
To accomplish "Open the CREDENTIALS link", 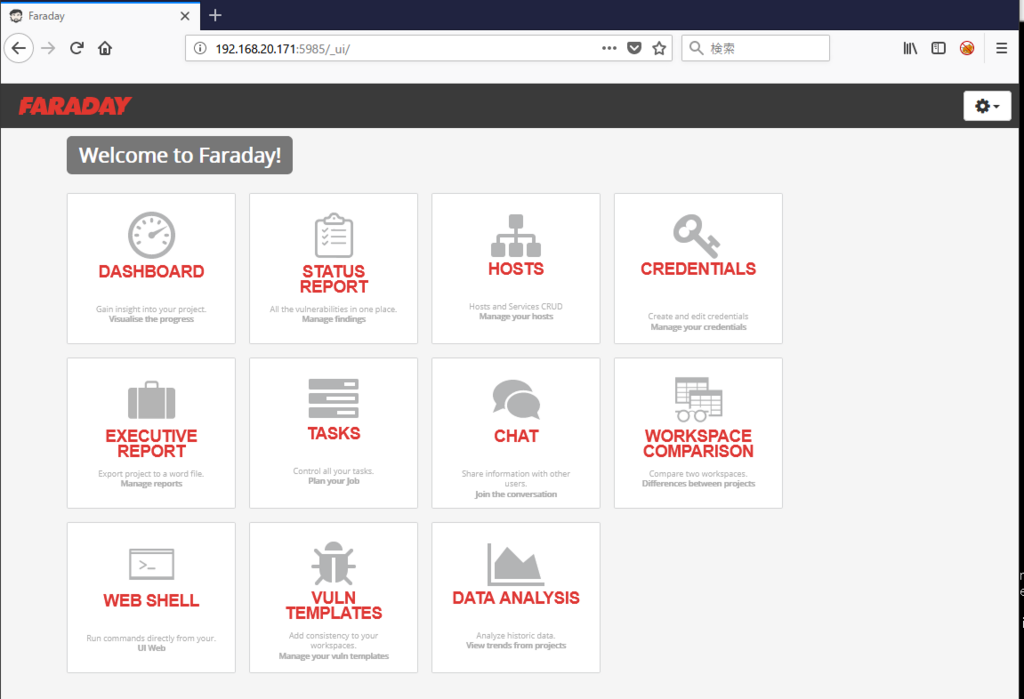I will pyautogui.click(x=698, y=269).
